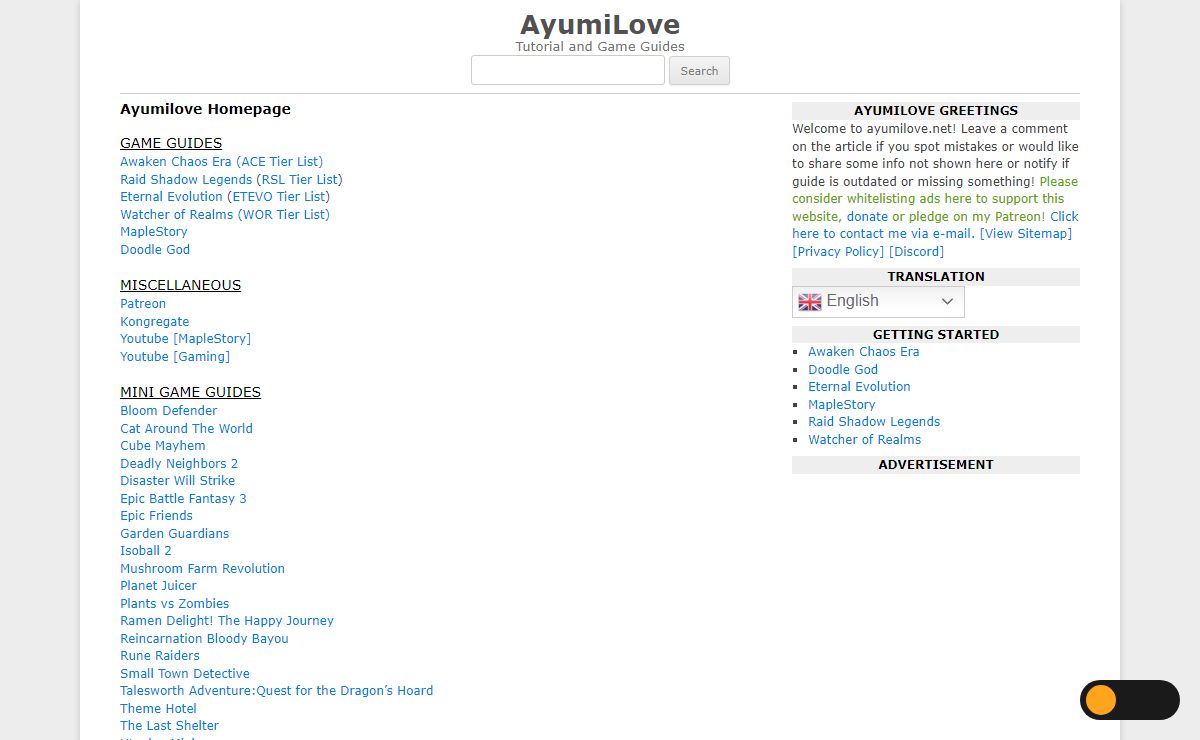Open the Planet Juicer guide
Image resolution: width=1200 pixels, height=740 pixels.
[x=159, y=586]
